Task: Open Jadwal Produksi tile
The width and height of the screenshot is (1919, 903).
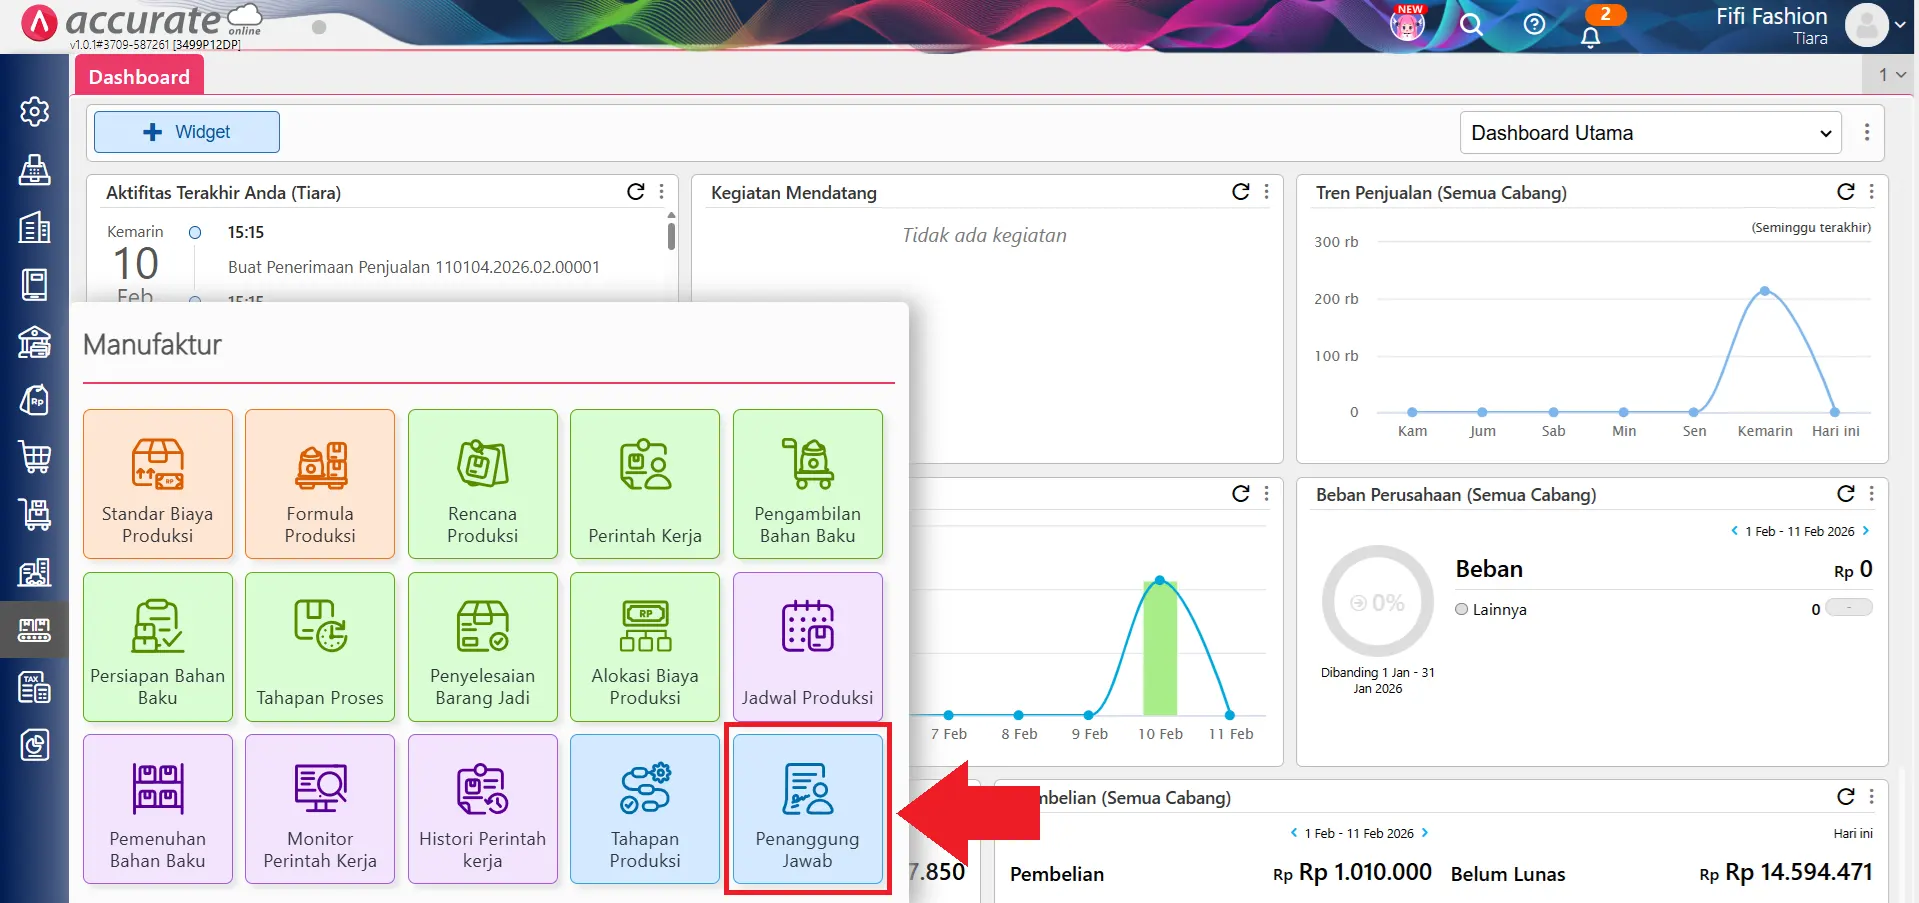Action: [807, 647]
